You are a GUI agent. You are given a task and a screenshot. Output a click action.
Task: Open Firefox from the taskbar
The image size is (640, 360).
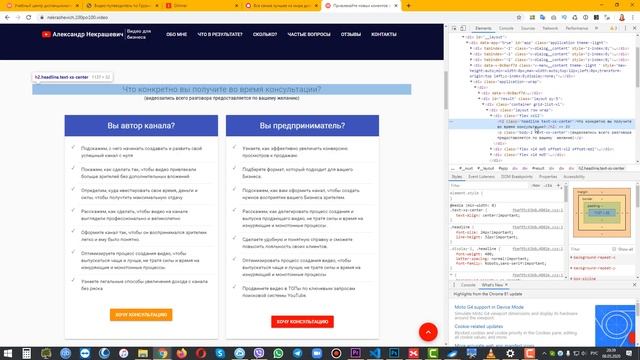click(x=182, y=353)
